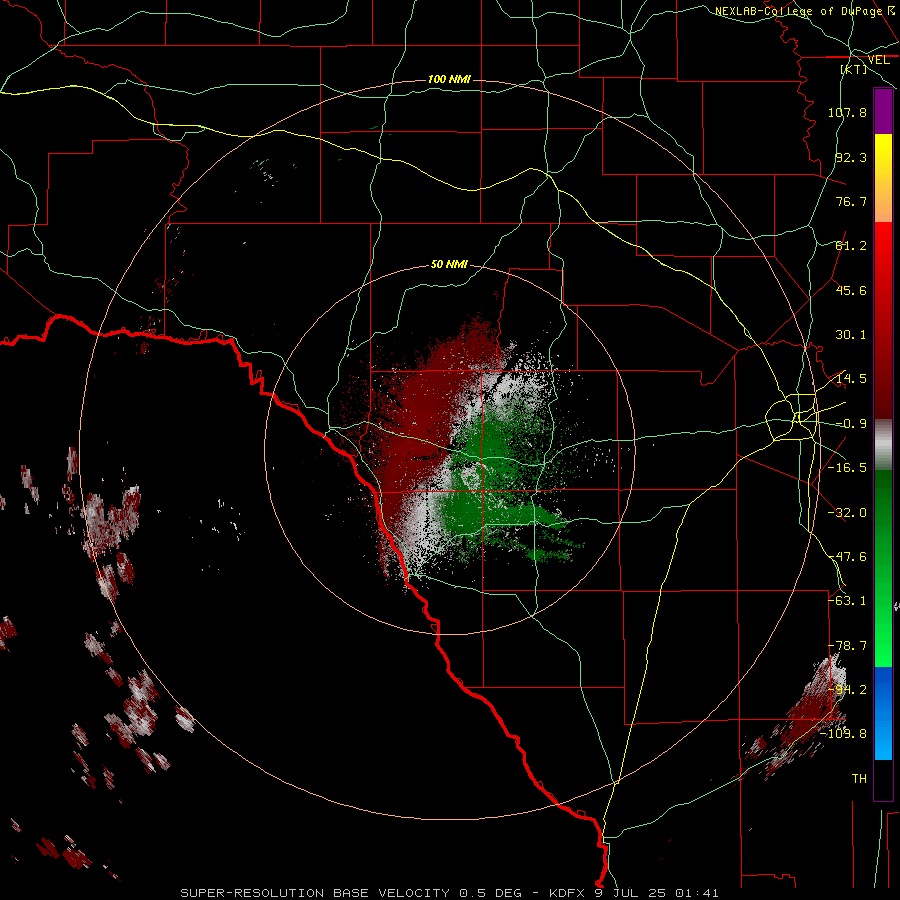Click the 61.2 velocity scale value

(x=851, y=246)
